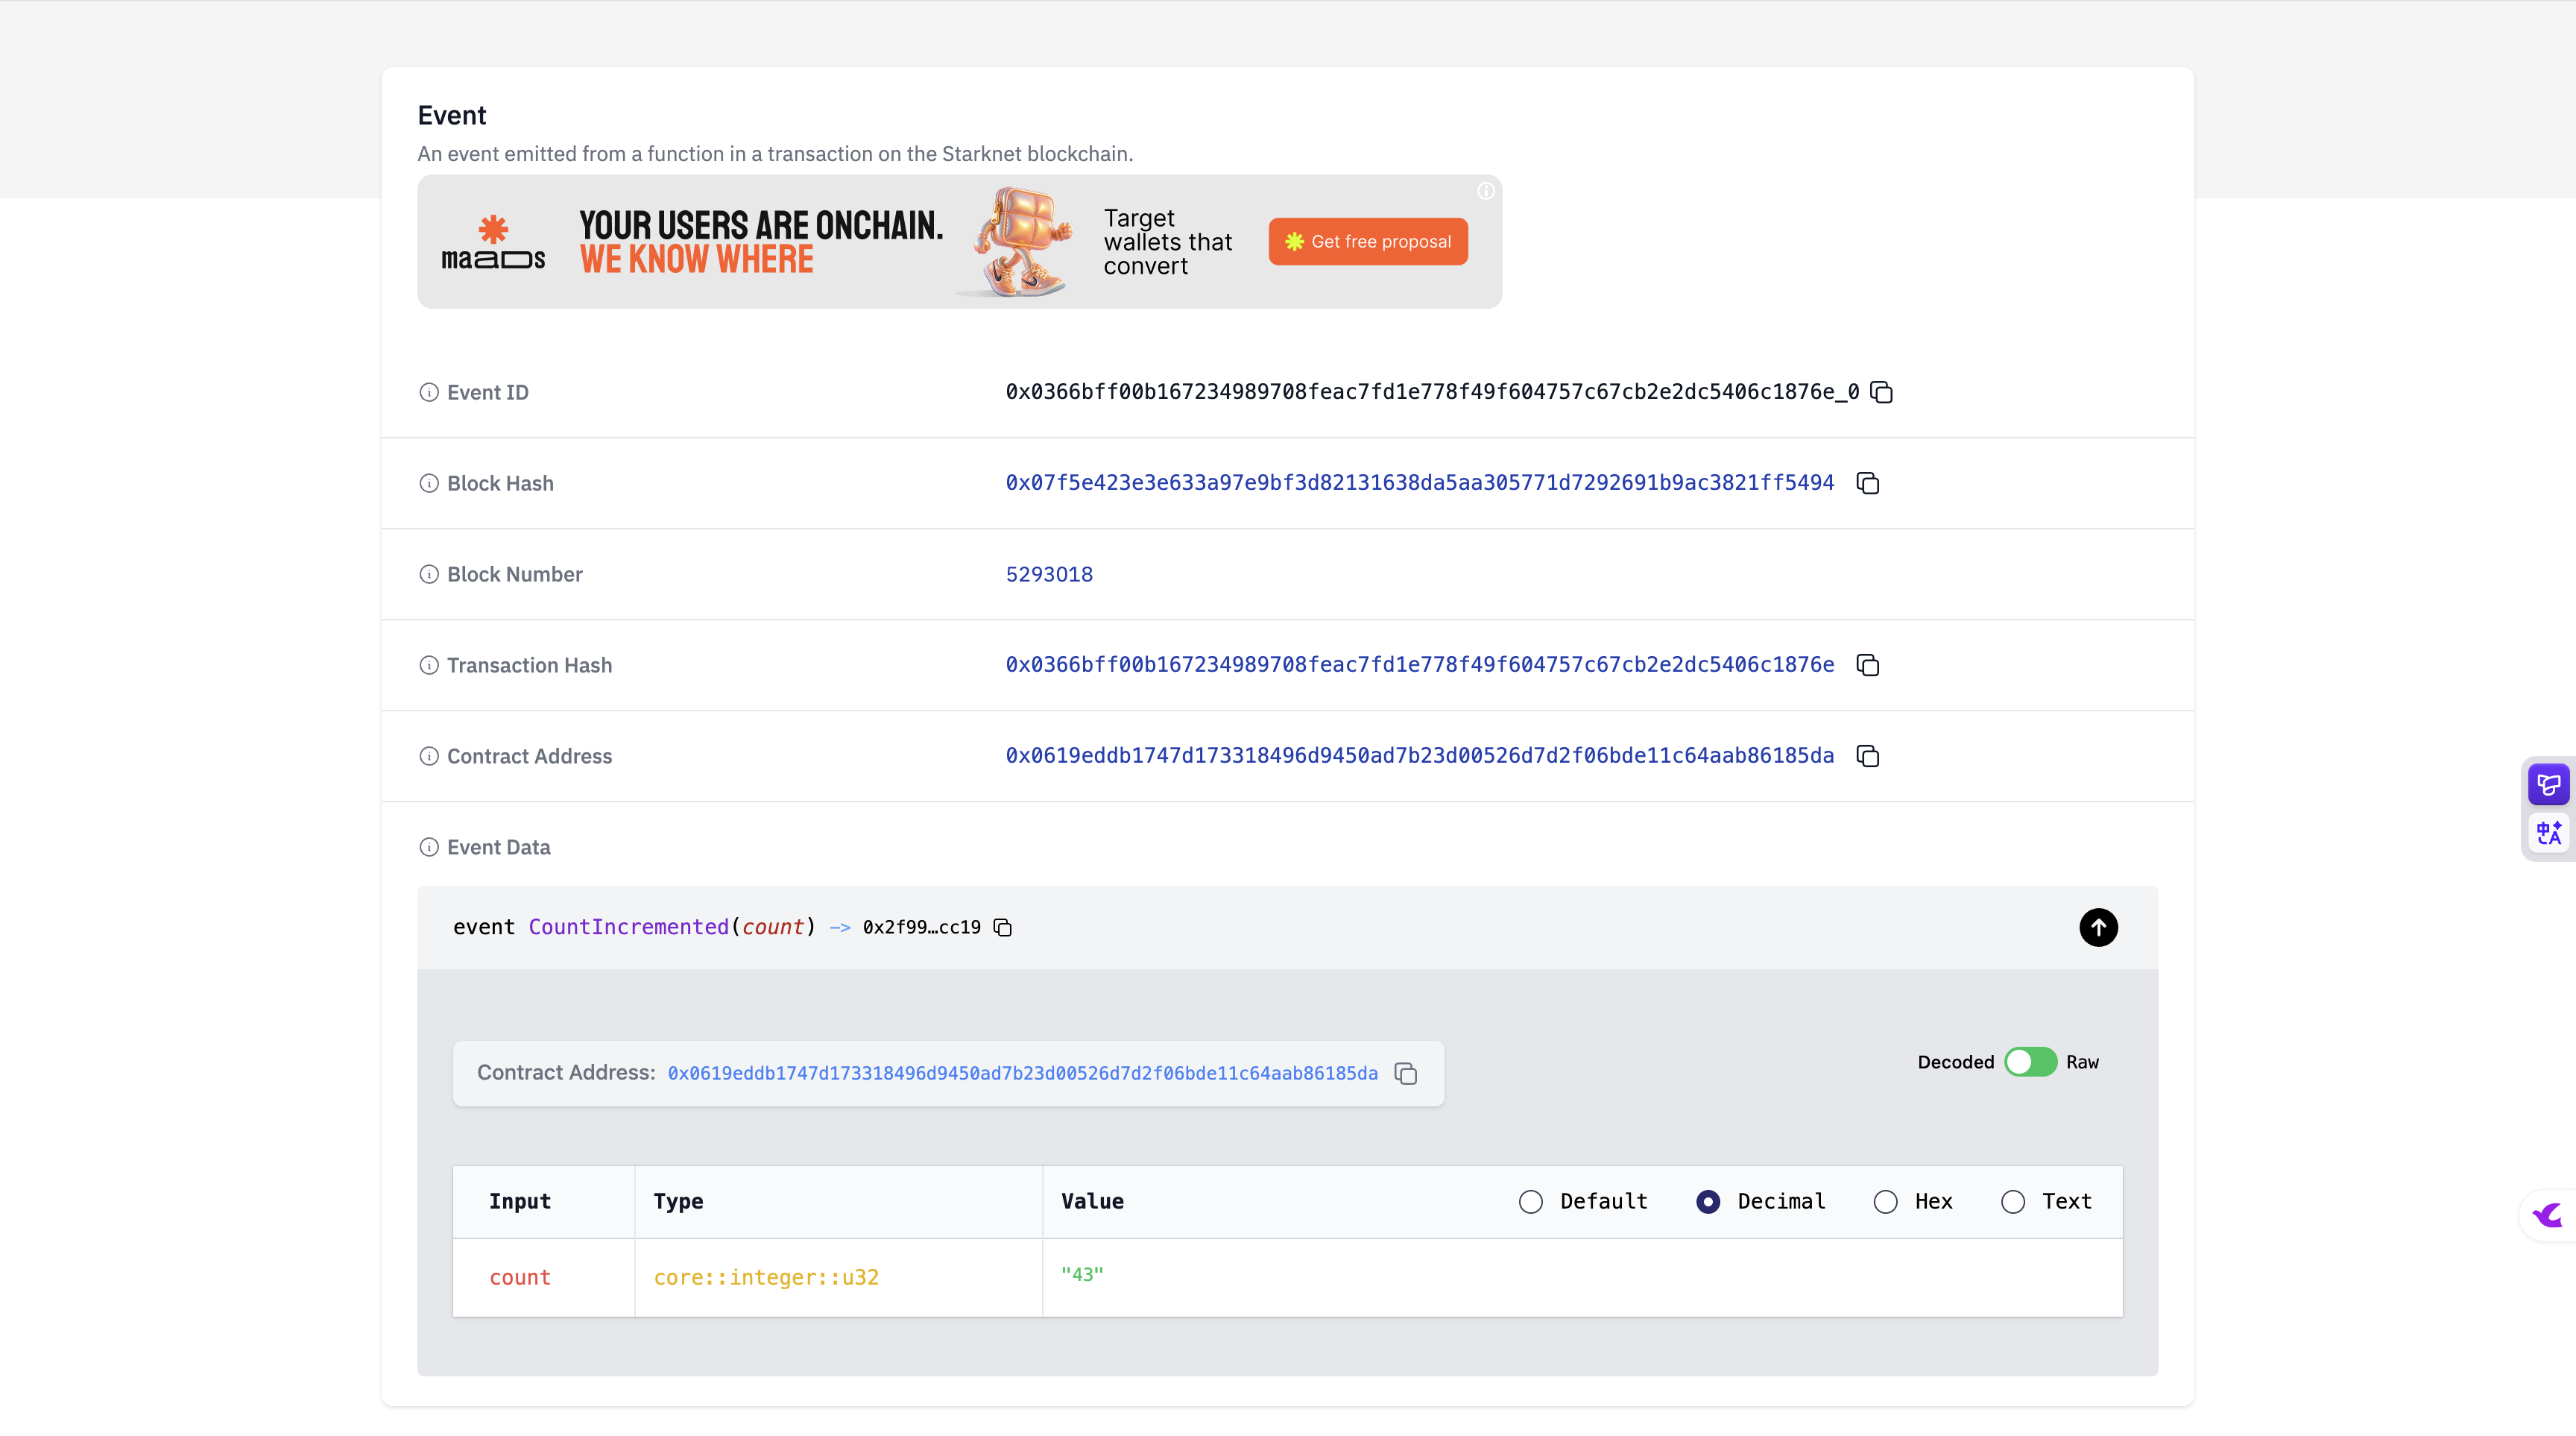
Task: Open block number 5293018 link
Action: pyautogui.click(x=1049, y=574)
